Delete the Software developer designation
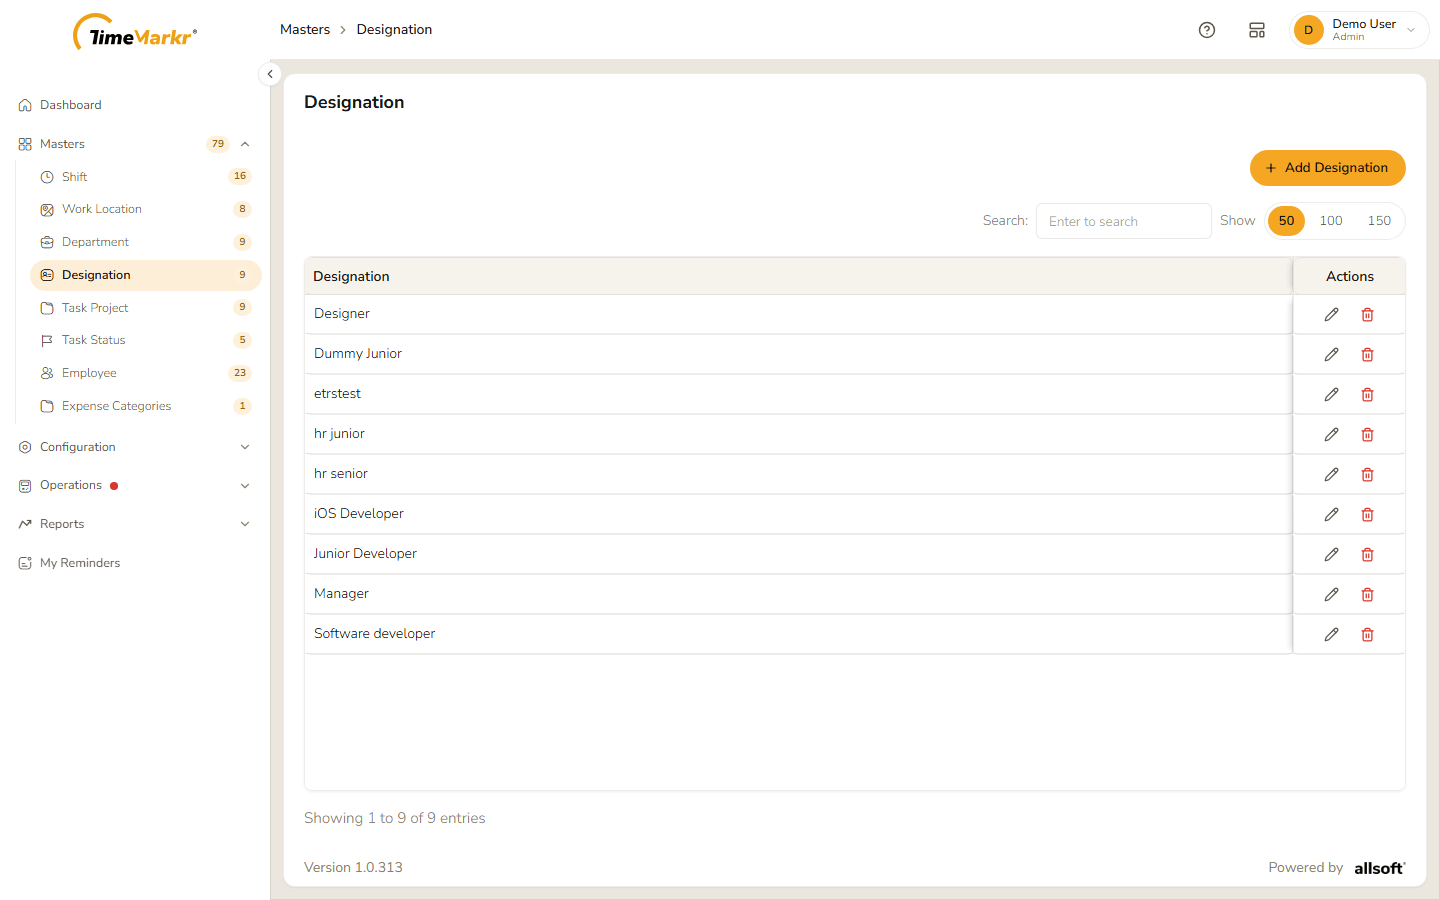1440x900 pixels. (1367, 635)
